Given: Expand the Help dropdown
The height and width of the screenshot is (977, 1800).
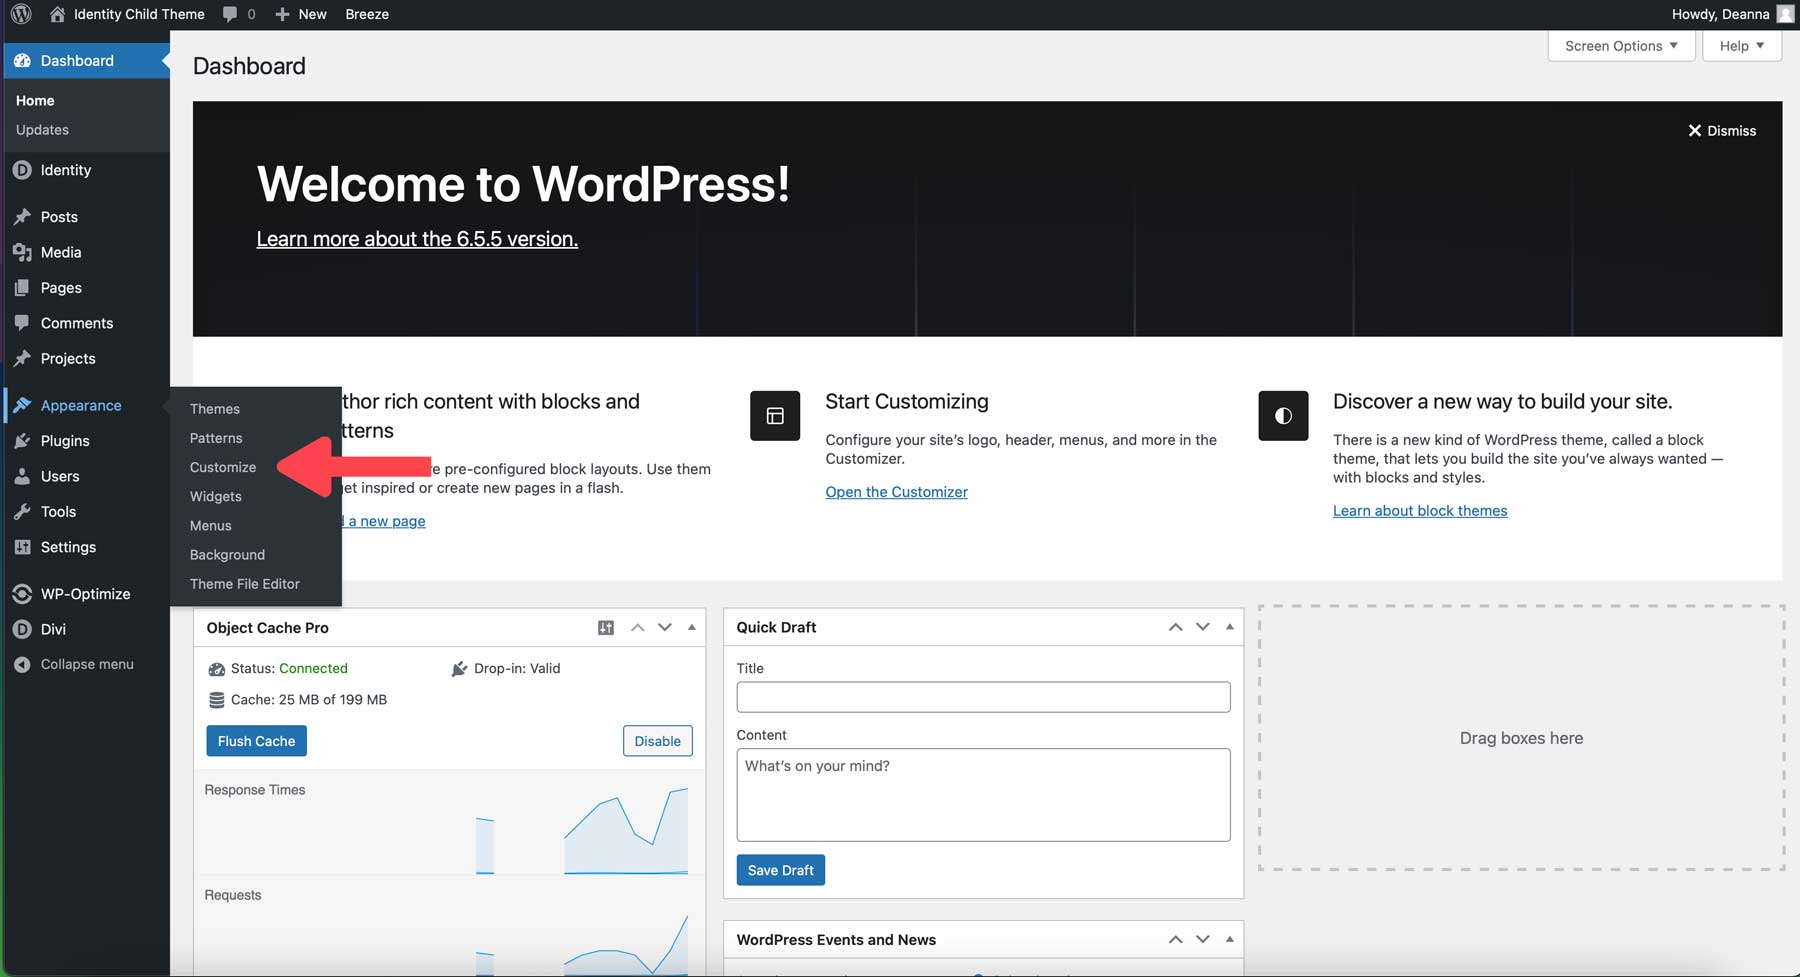Looking at the screenshot, I should pos(1742,46).
